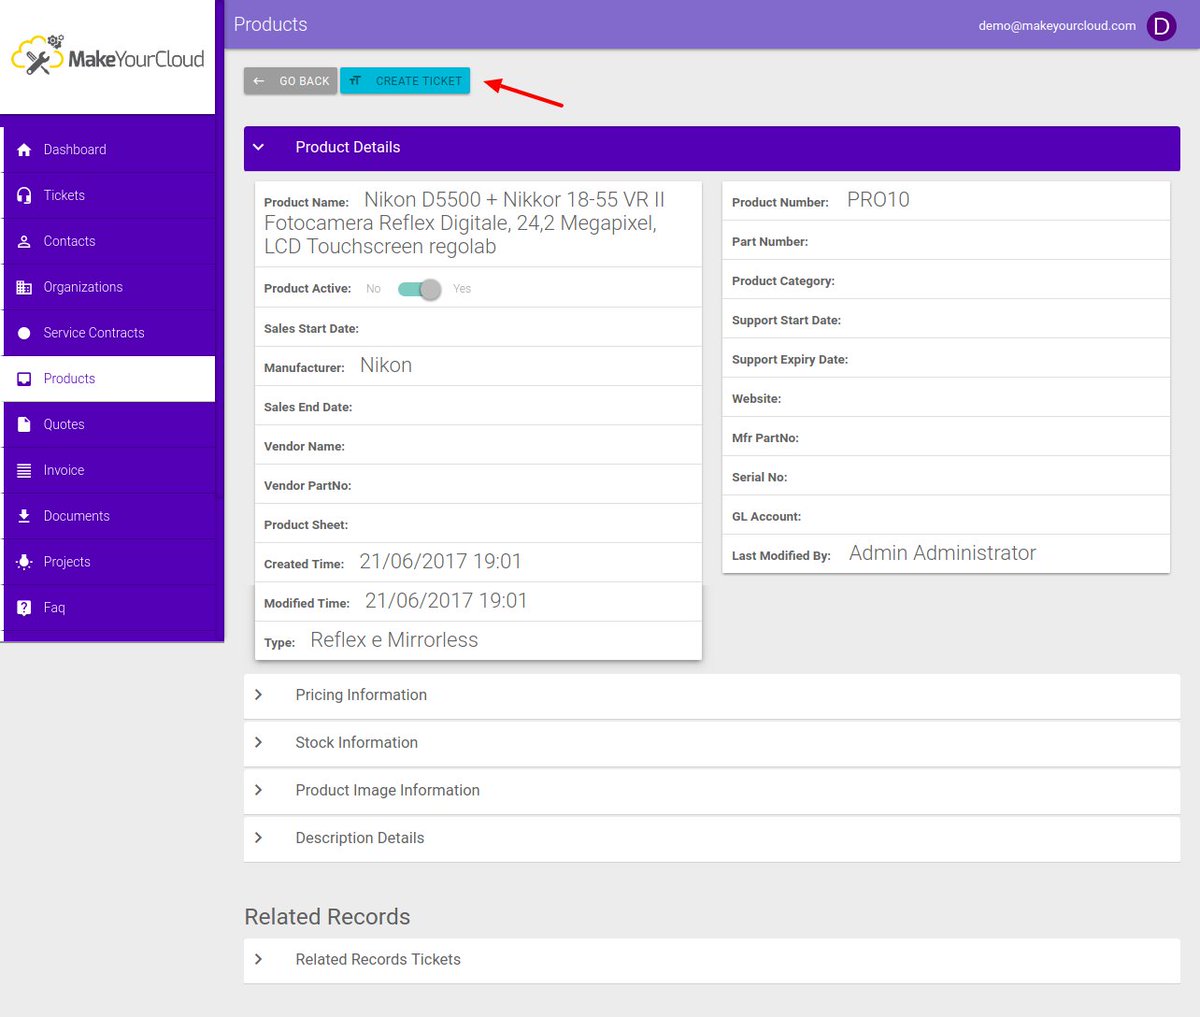Click the MakeYourCloud logo

point(108,56)
